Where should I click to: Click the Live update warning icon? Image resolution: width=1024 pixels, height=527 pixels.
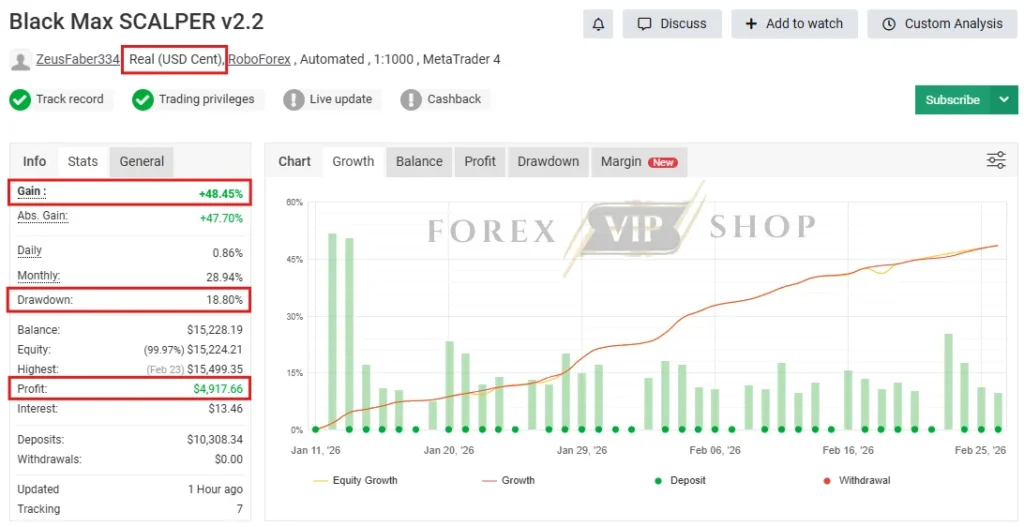(x=293, y=100)
